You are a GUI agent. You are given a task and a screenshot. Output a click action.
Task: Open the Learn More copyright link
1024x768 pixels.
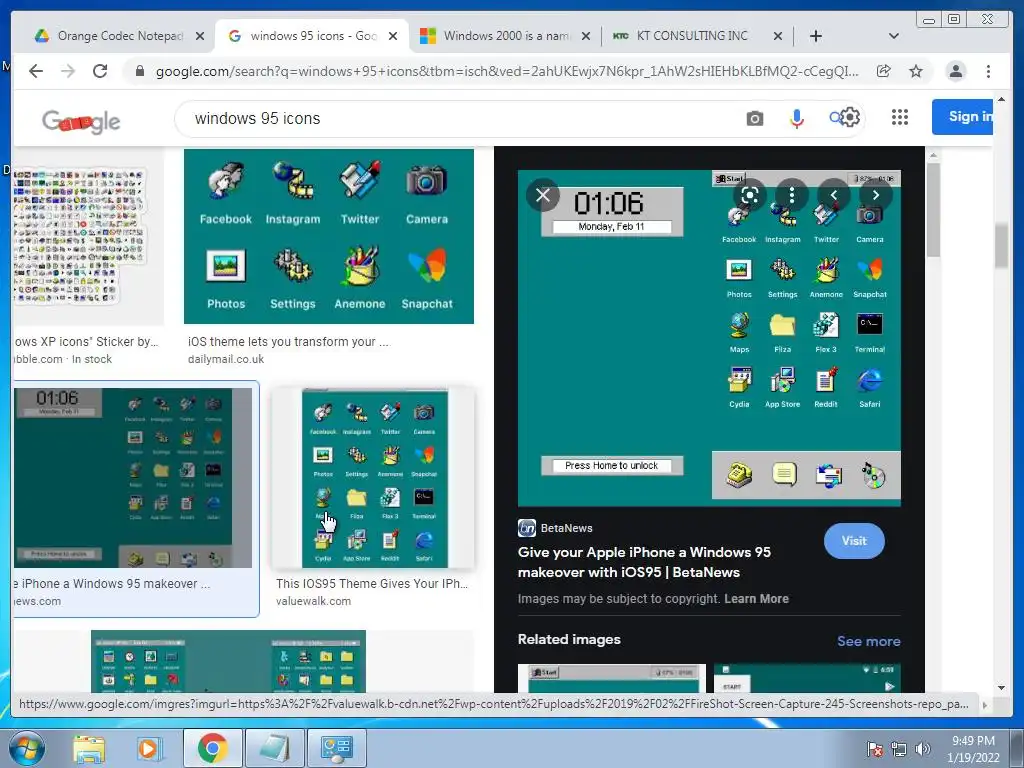coord(756,598)
